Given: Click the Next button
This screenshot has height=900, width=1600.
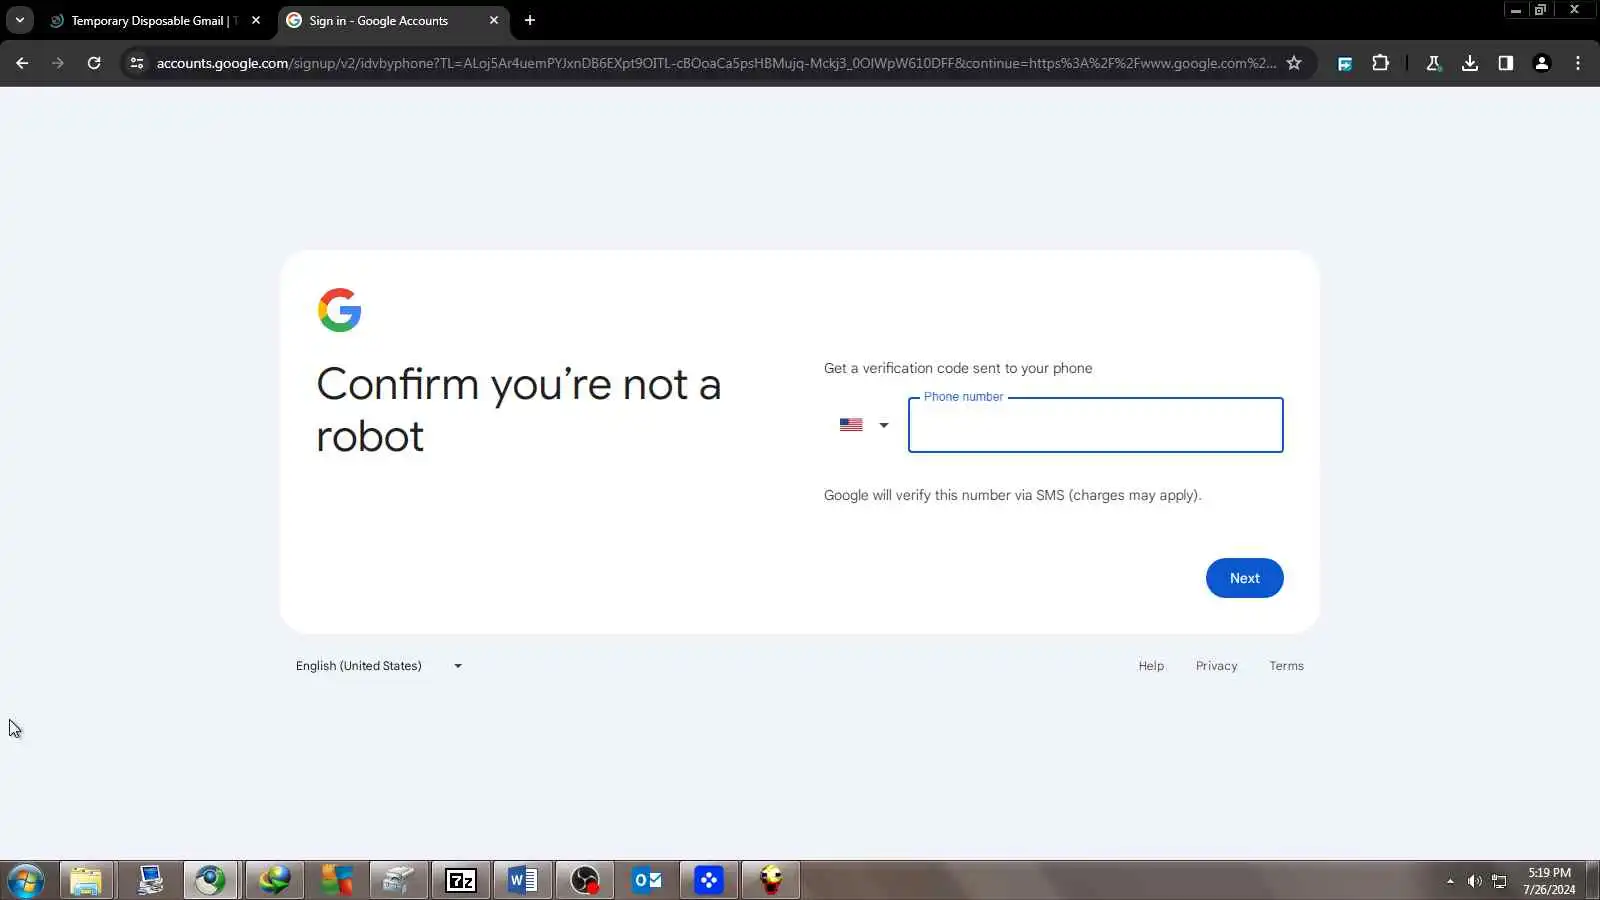Looking at the screenshot, I should 1244,578.
